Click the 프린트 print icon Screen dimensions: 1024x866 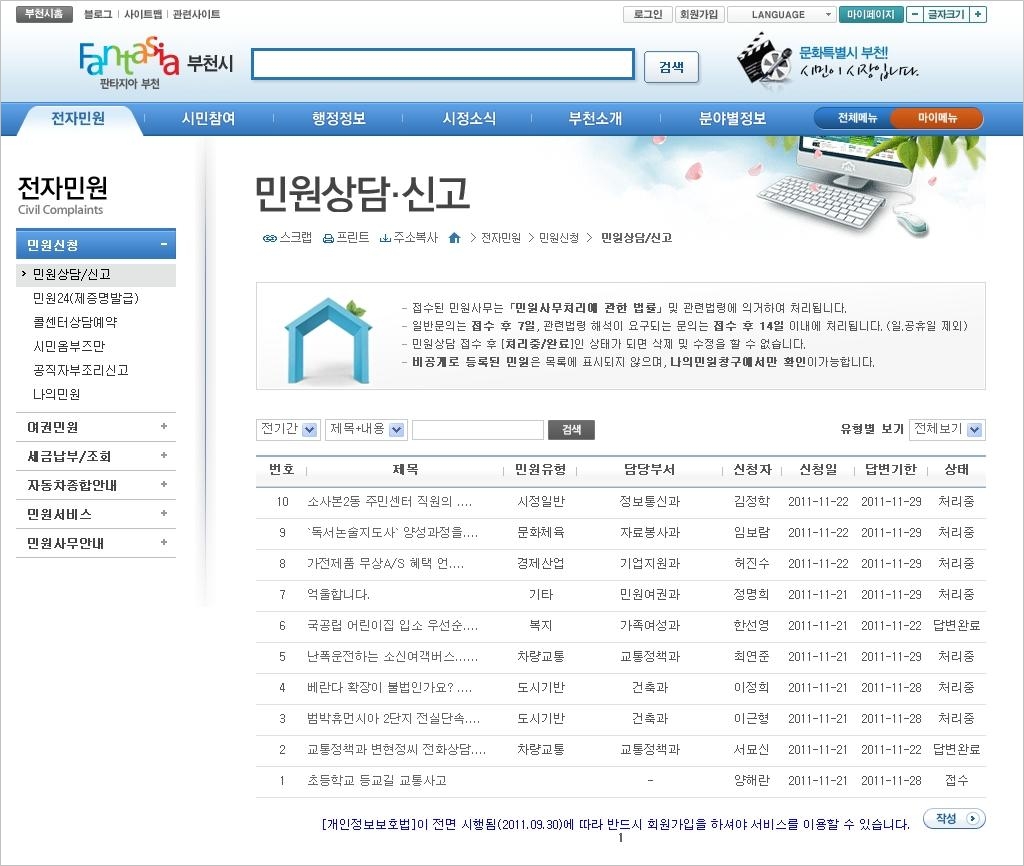328,238
